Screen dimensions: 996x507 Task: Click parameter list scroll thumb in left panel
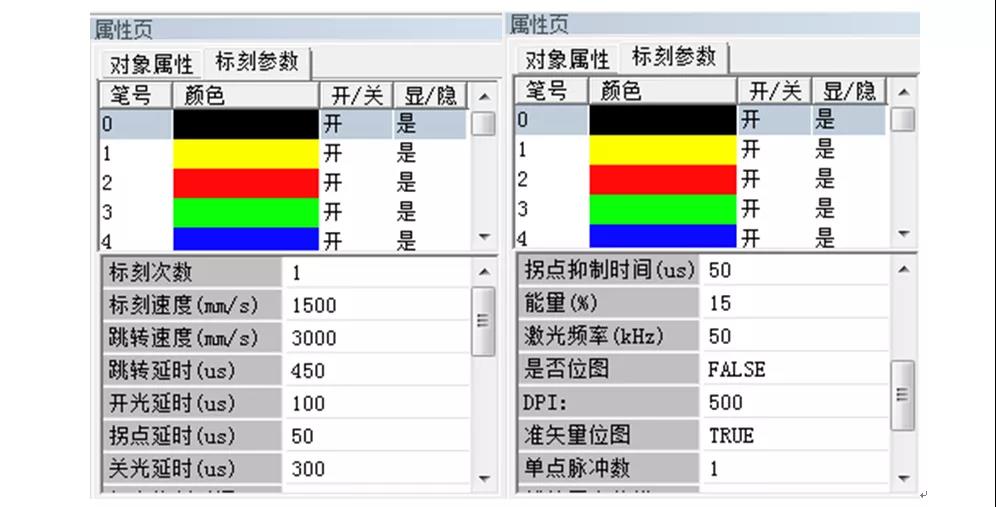[483, 321]
